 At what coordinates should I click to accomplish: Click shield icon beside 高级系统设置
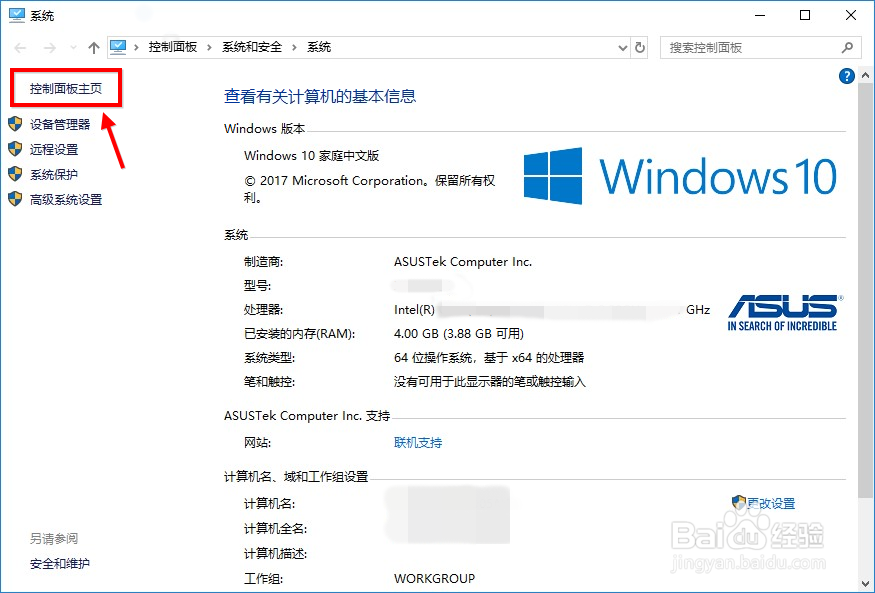15,199
